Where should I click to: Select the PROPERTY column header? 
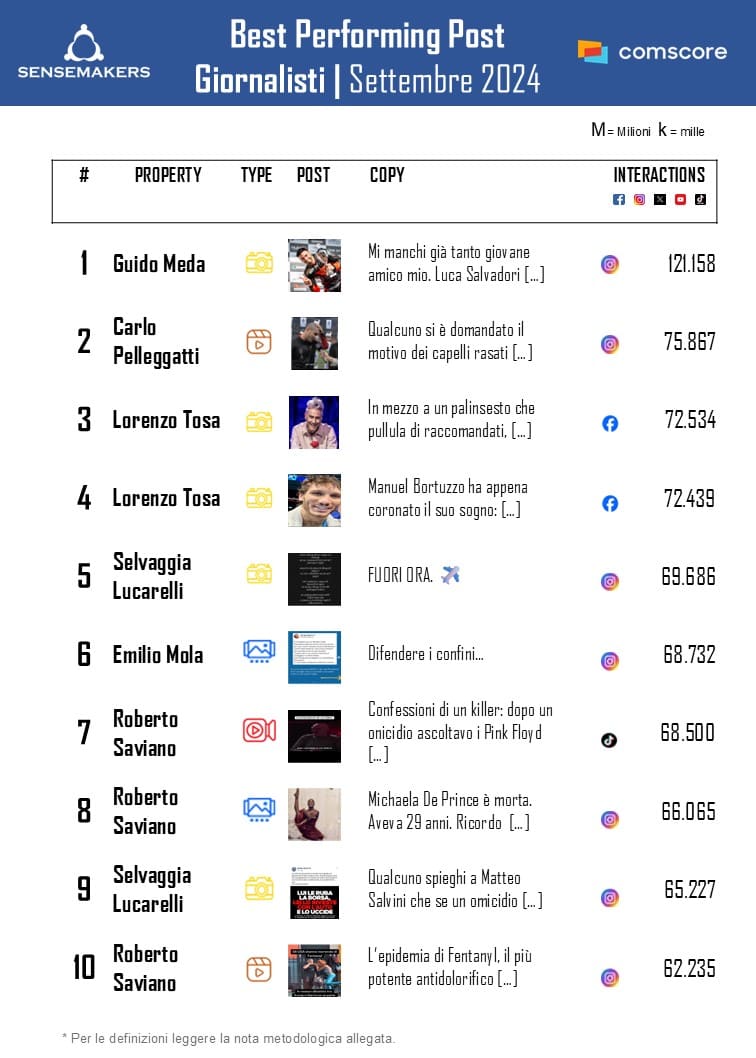click(x=168, y=175)
